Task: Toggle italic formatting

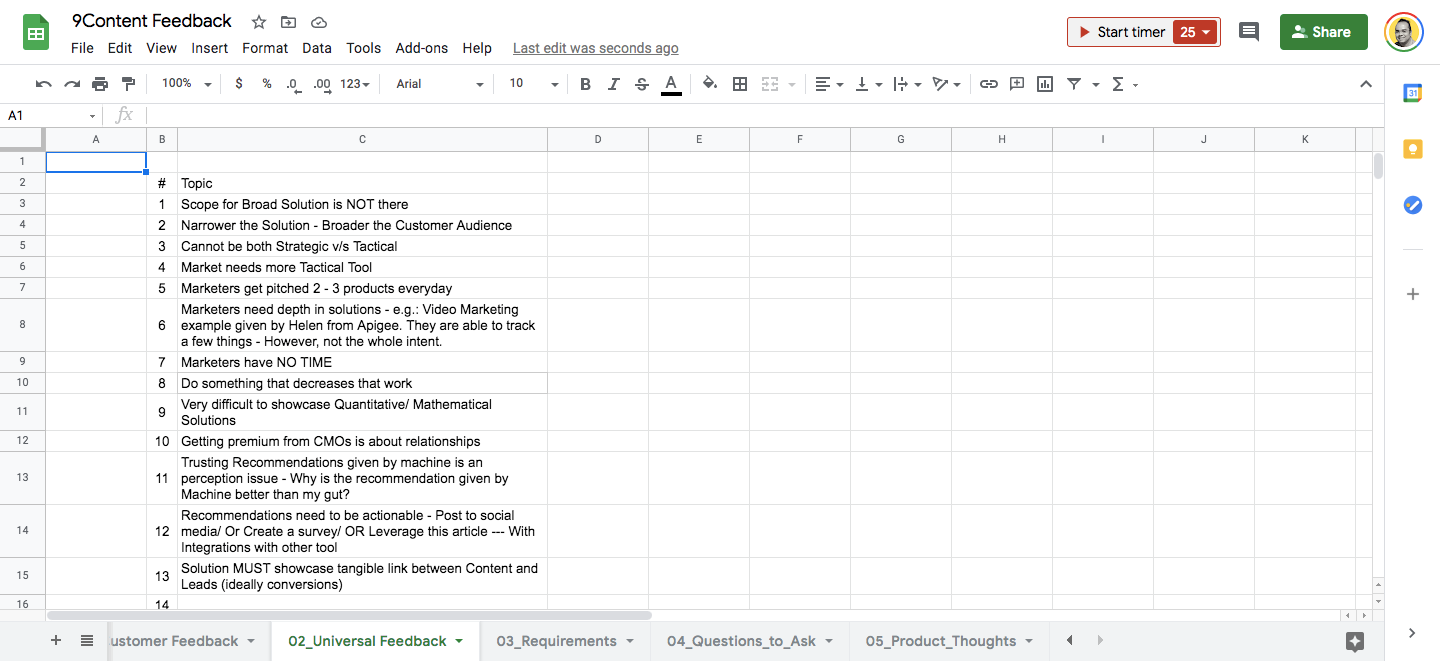Action: pyautogui.click(x=614, y=84)
